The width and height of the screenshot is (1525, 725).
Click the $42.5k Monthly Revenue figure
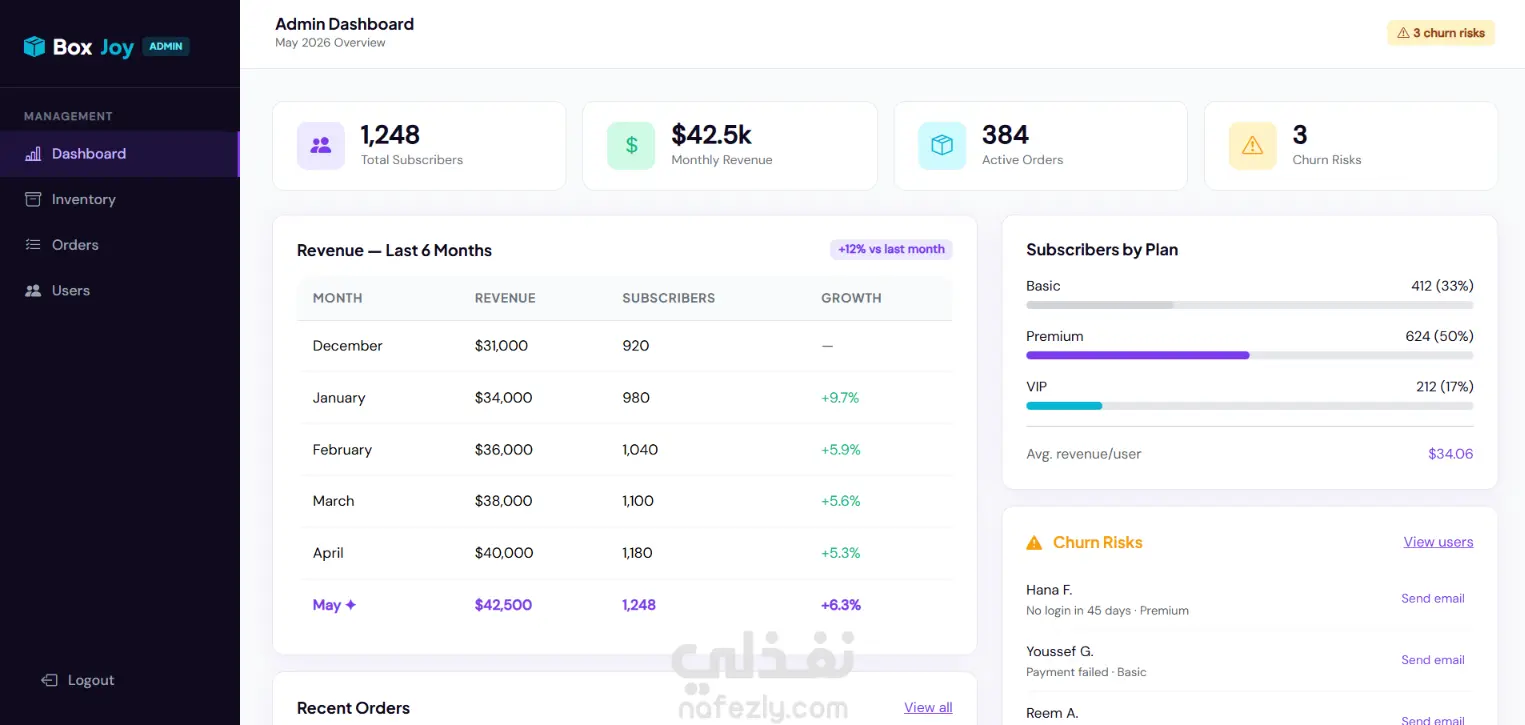[711, 135]
